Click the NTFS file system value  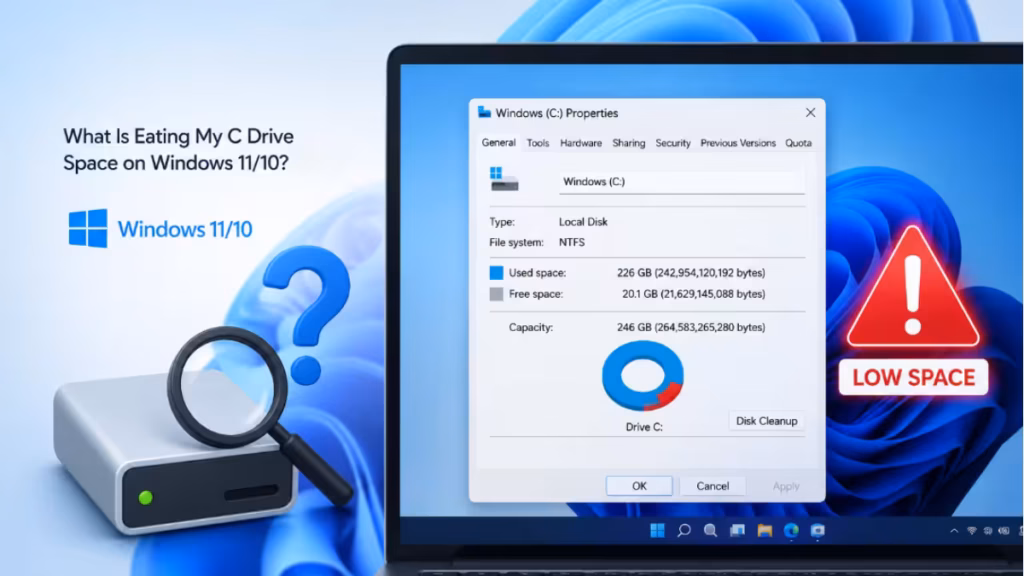tap(571, 242)
